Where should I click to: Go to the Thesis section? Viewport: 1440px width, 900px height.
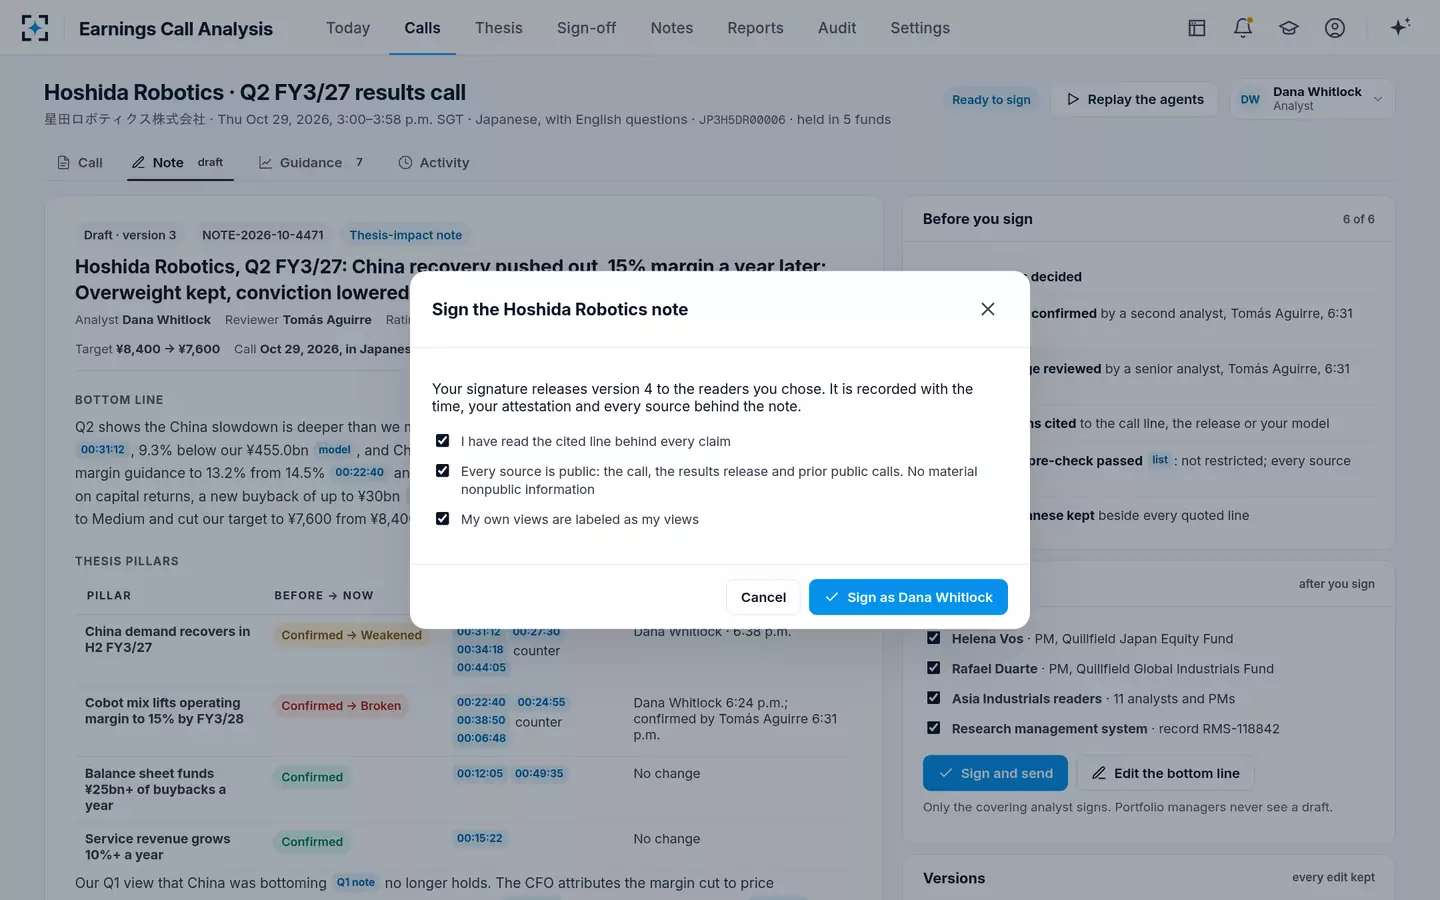tap(499, 28)
